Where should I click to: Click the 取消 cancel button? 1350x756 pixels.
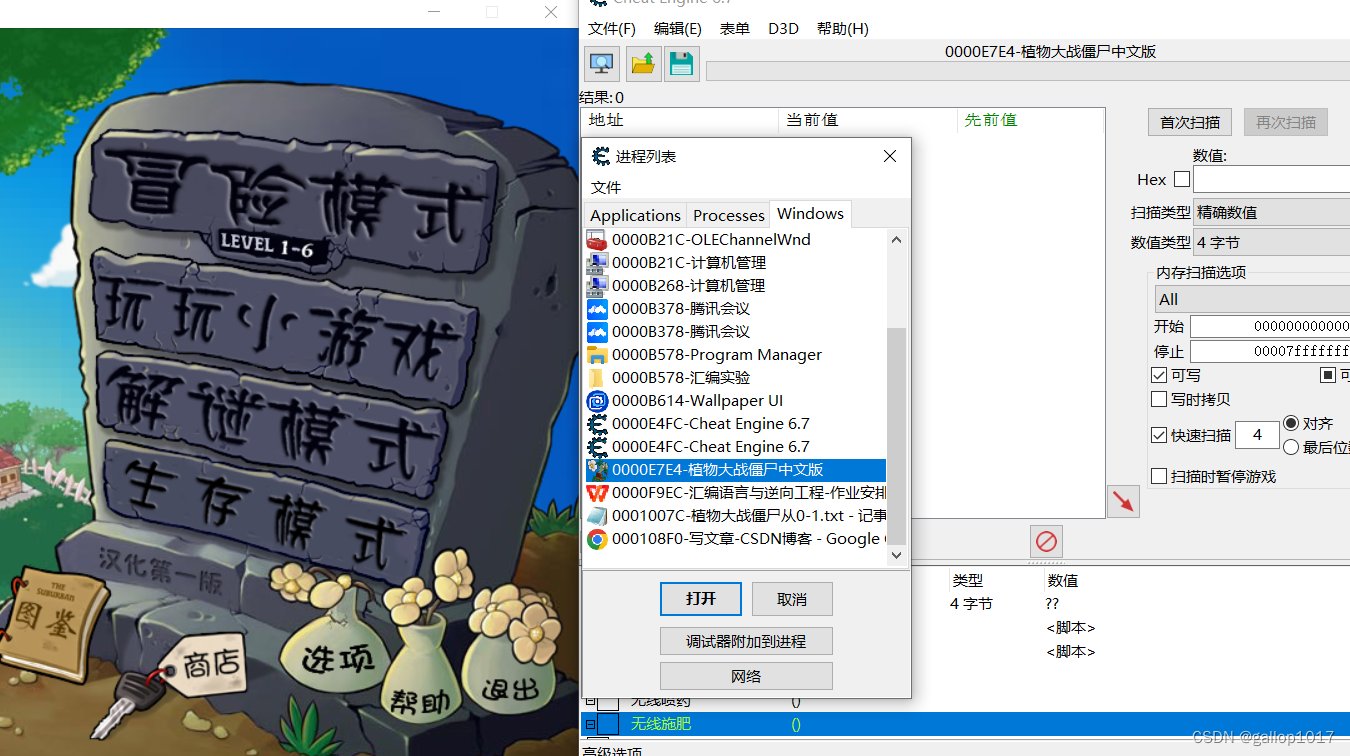792,599
